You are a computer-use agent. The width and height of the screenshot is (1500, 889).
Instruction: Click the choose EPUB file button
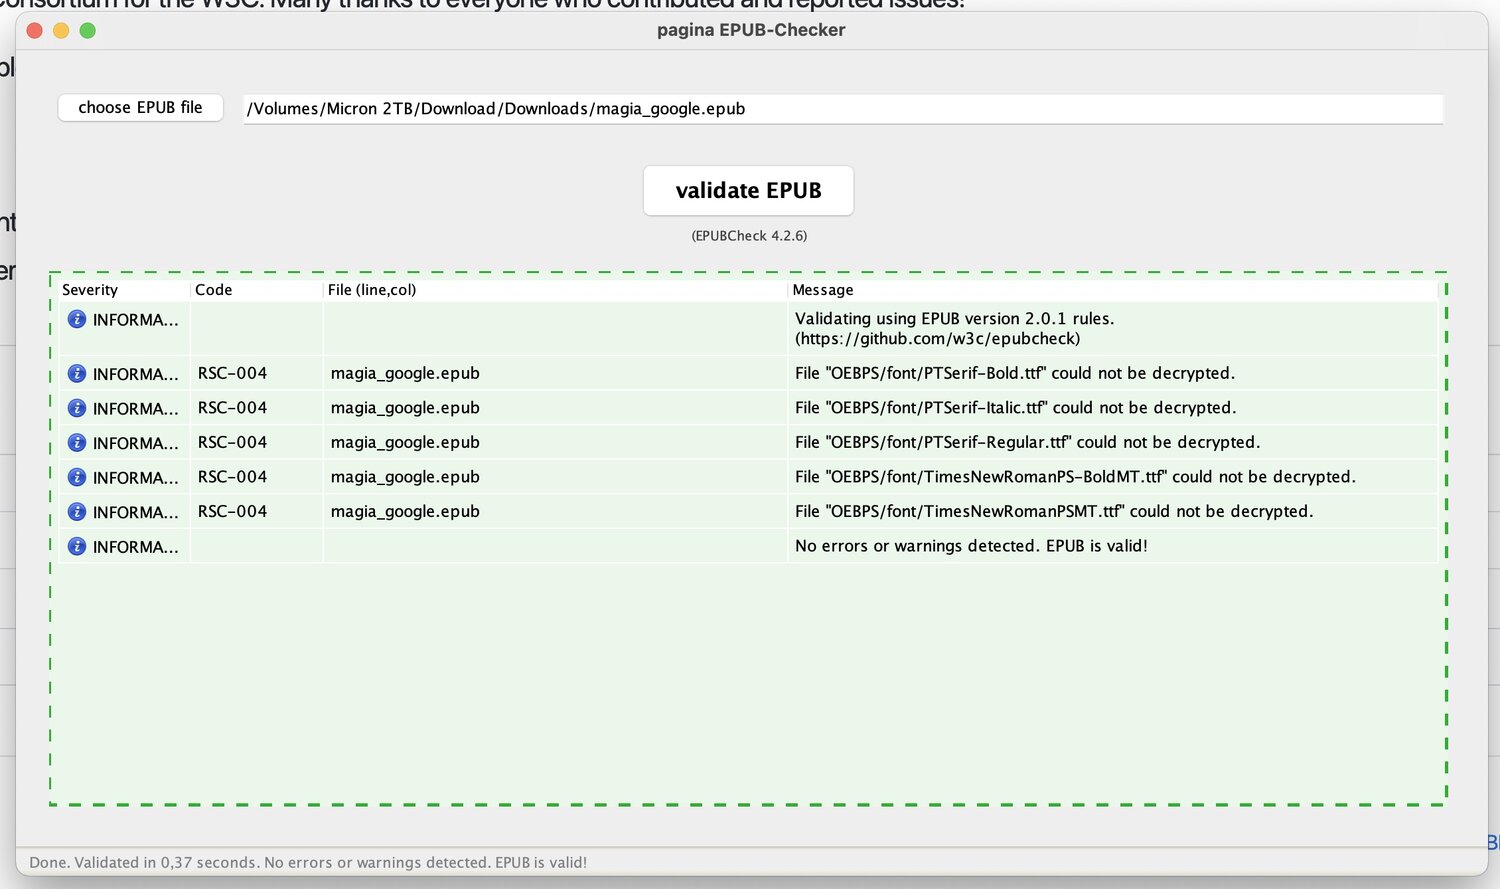coord(140,107)
